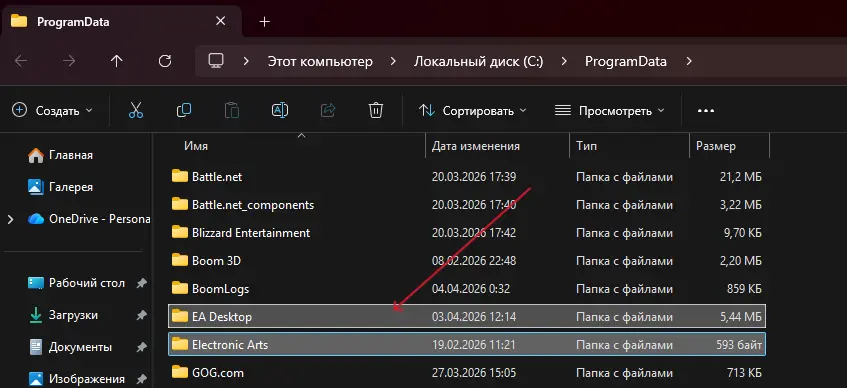Click the Share icon in toolbar
The image size is (847, 388).
[328, 111]
